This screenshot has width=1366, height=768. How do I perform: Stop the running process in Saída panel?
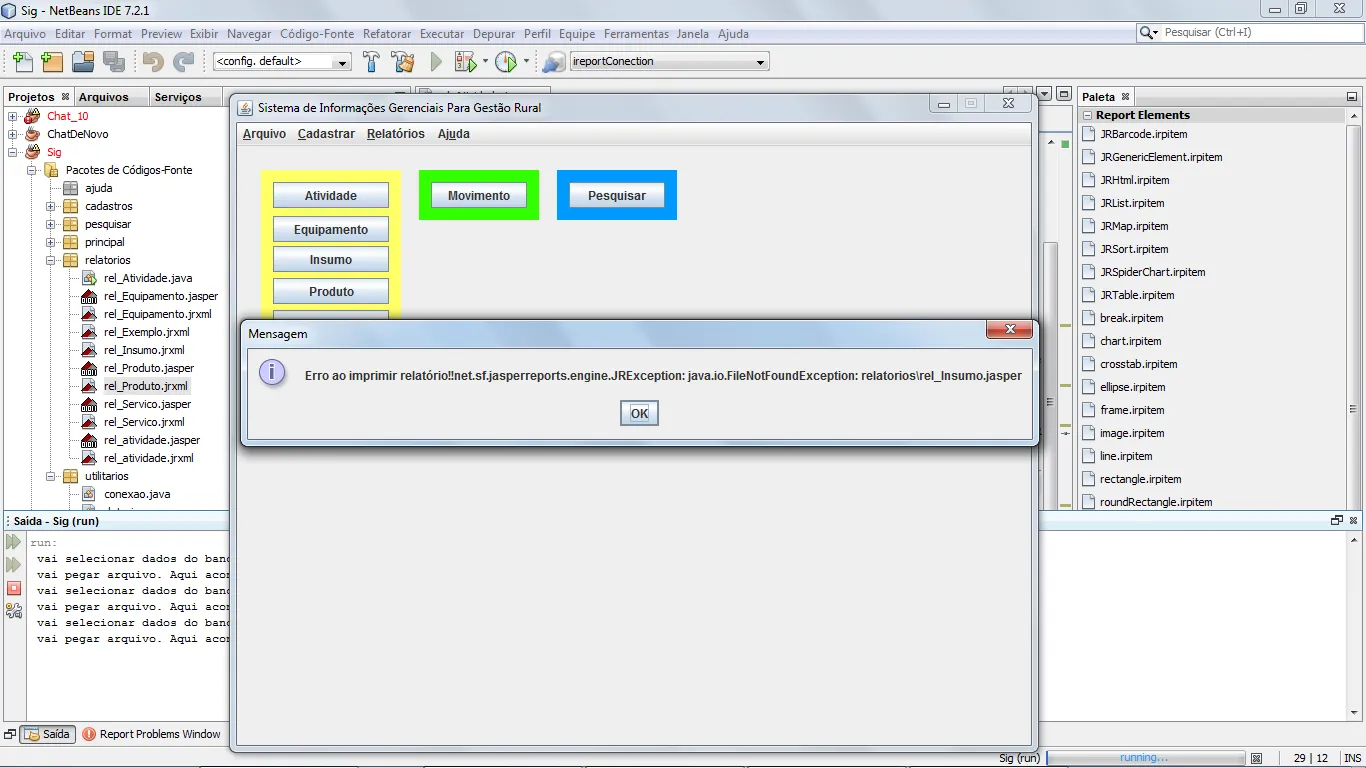[14, 588]
